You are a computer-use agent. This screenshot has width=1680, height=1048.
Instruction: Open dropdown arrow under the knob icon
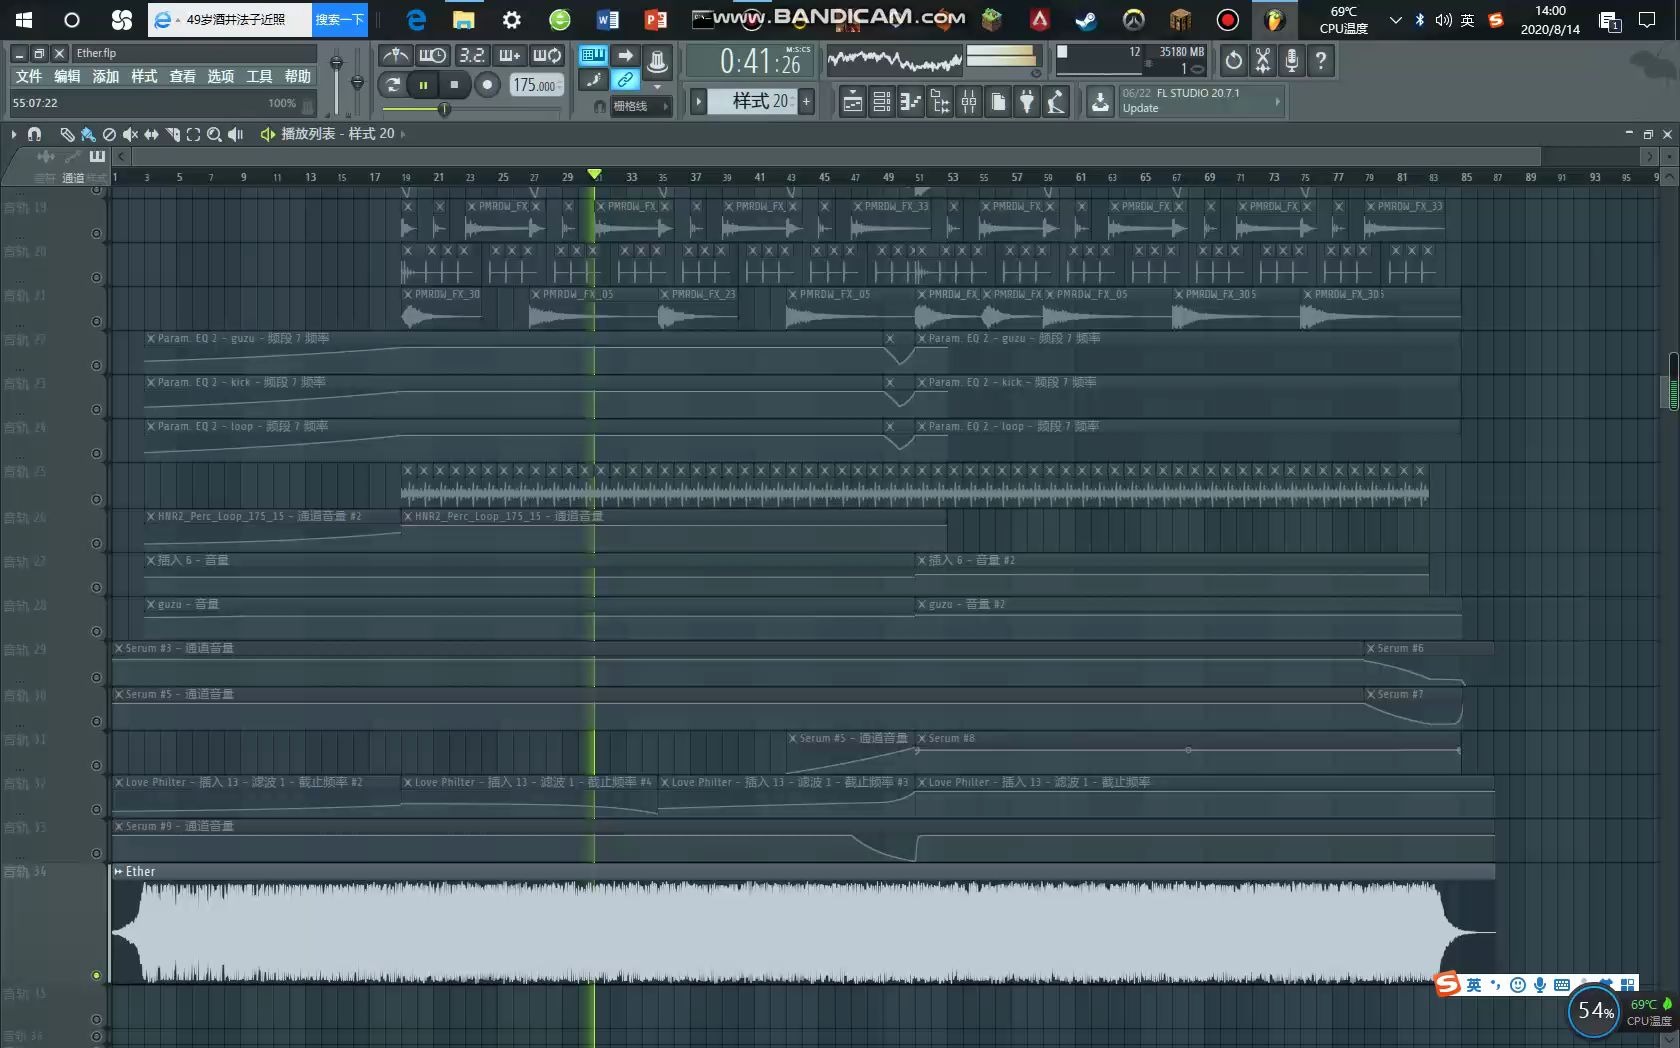coord(657,86)
